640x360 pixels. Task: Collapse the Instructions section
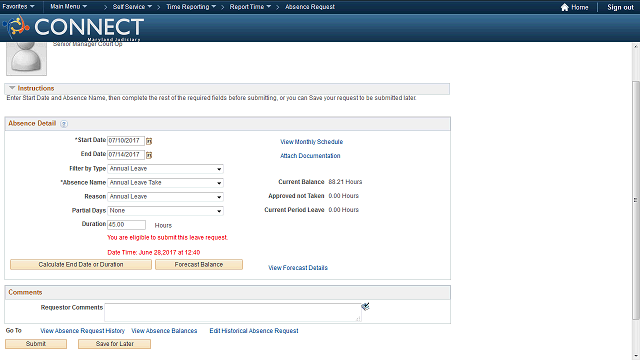tap(12, 88)
